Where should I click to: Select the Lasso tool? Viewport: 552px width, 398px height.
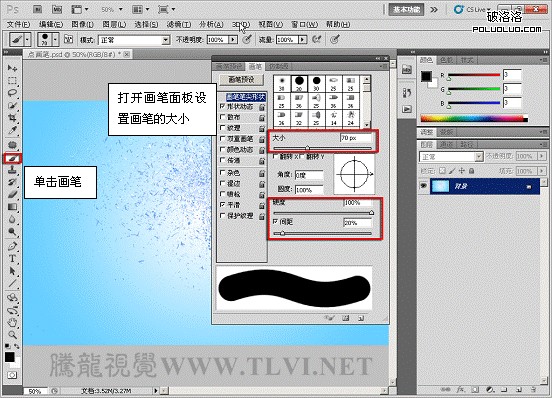point(12,93)
